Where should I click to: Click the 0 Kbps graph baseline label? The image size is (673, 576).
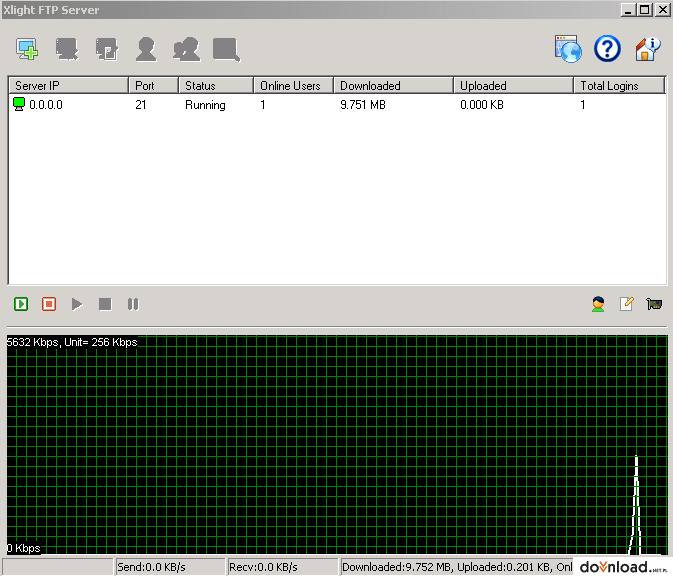coord(24,548)
